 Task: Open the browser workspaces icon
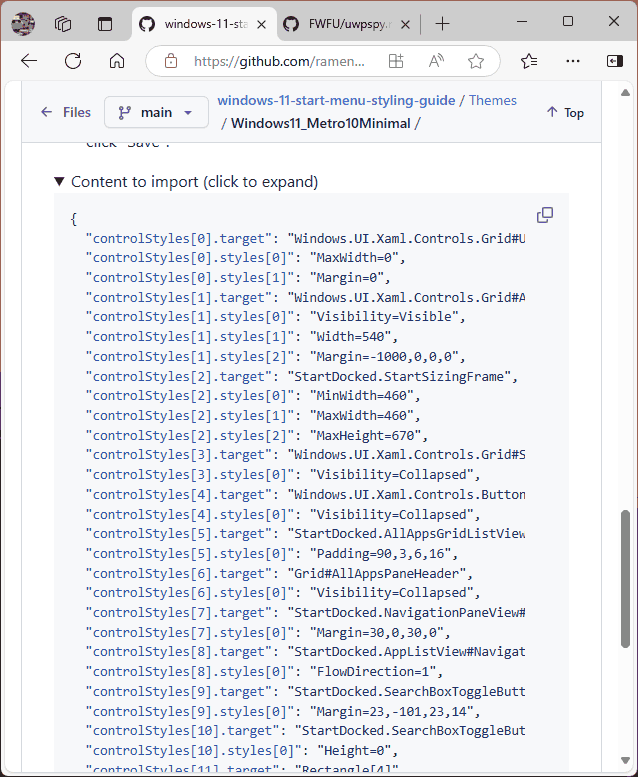[x=63, y=23]
